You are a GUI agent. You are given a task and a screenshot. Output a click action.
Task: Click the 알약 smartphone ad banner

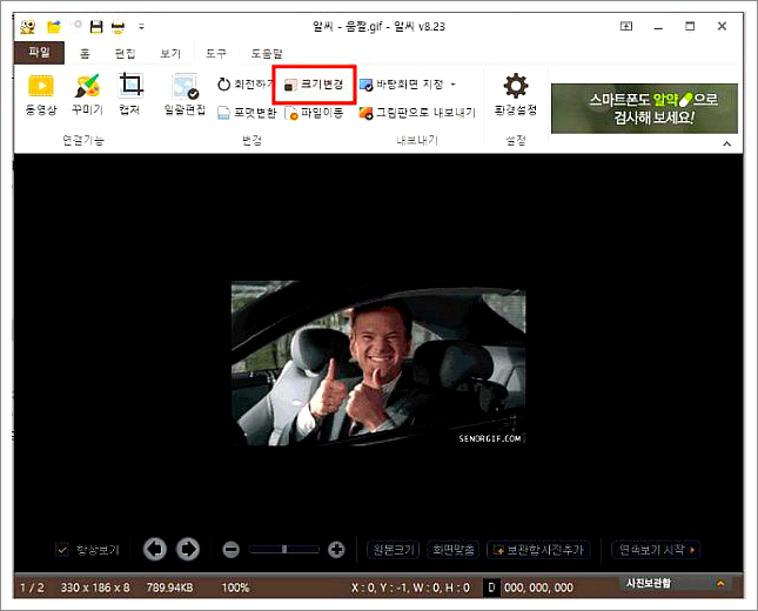coord(644,108)
